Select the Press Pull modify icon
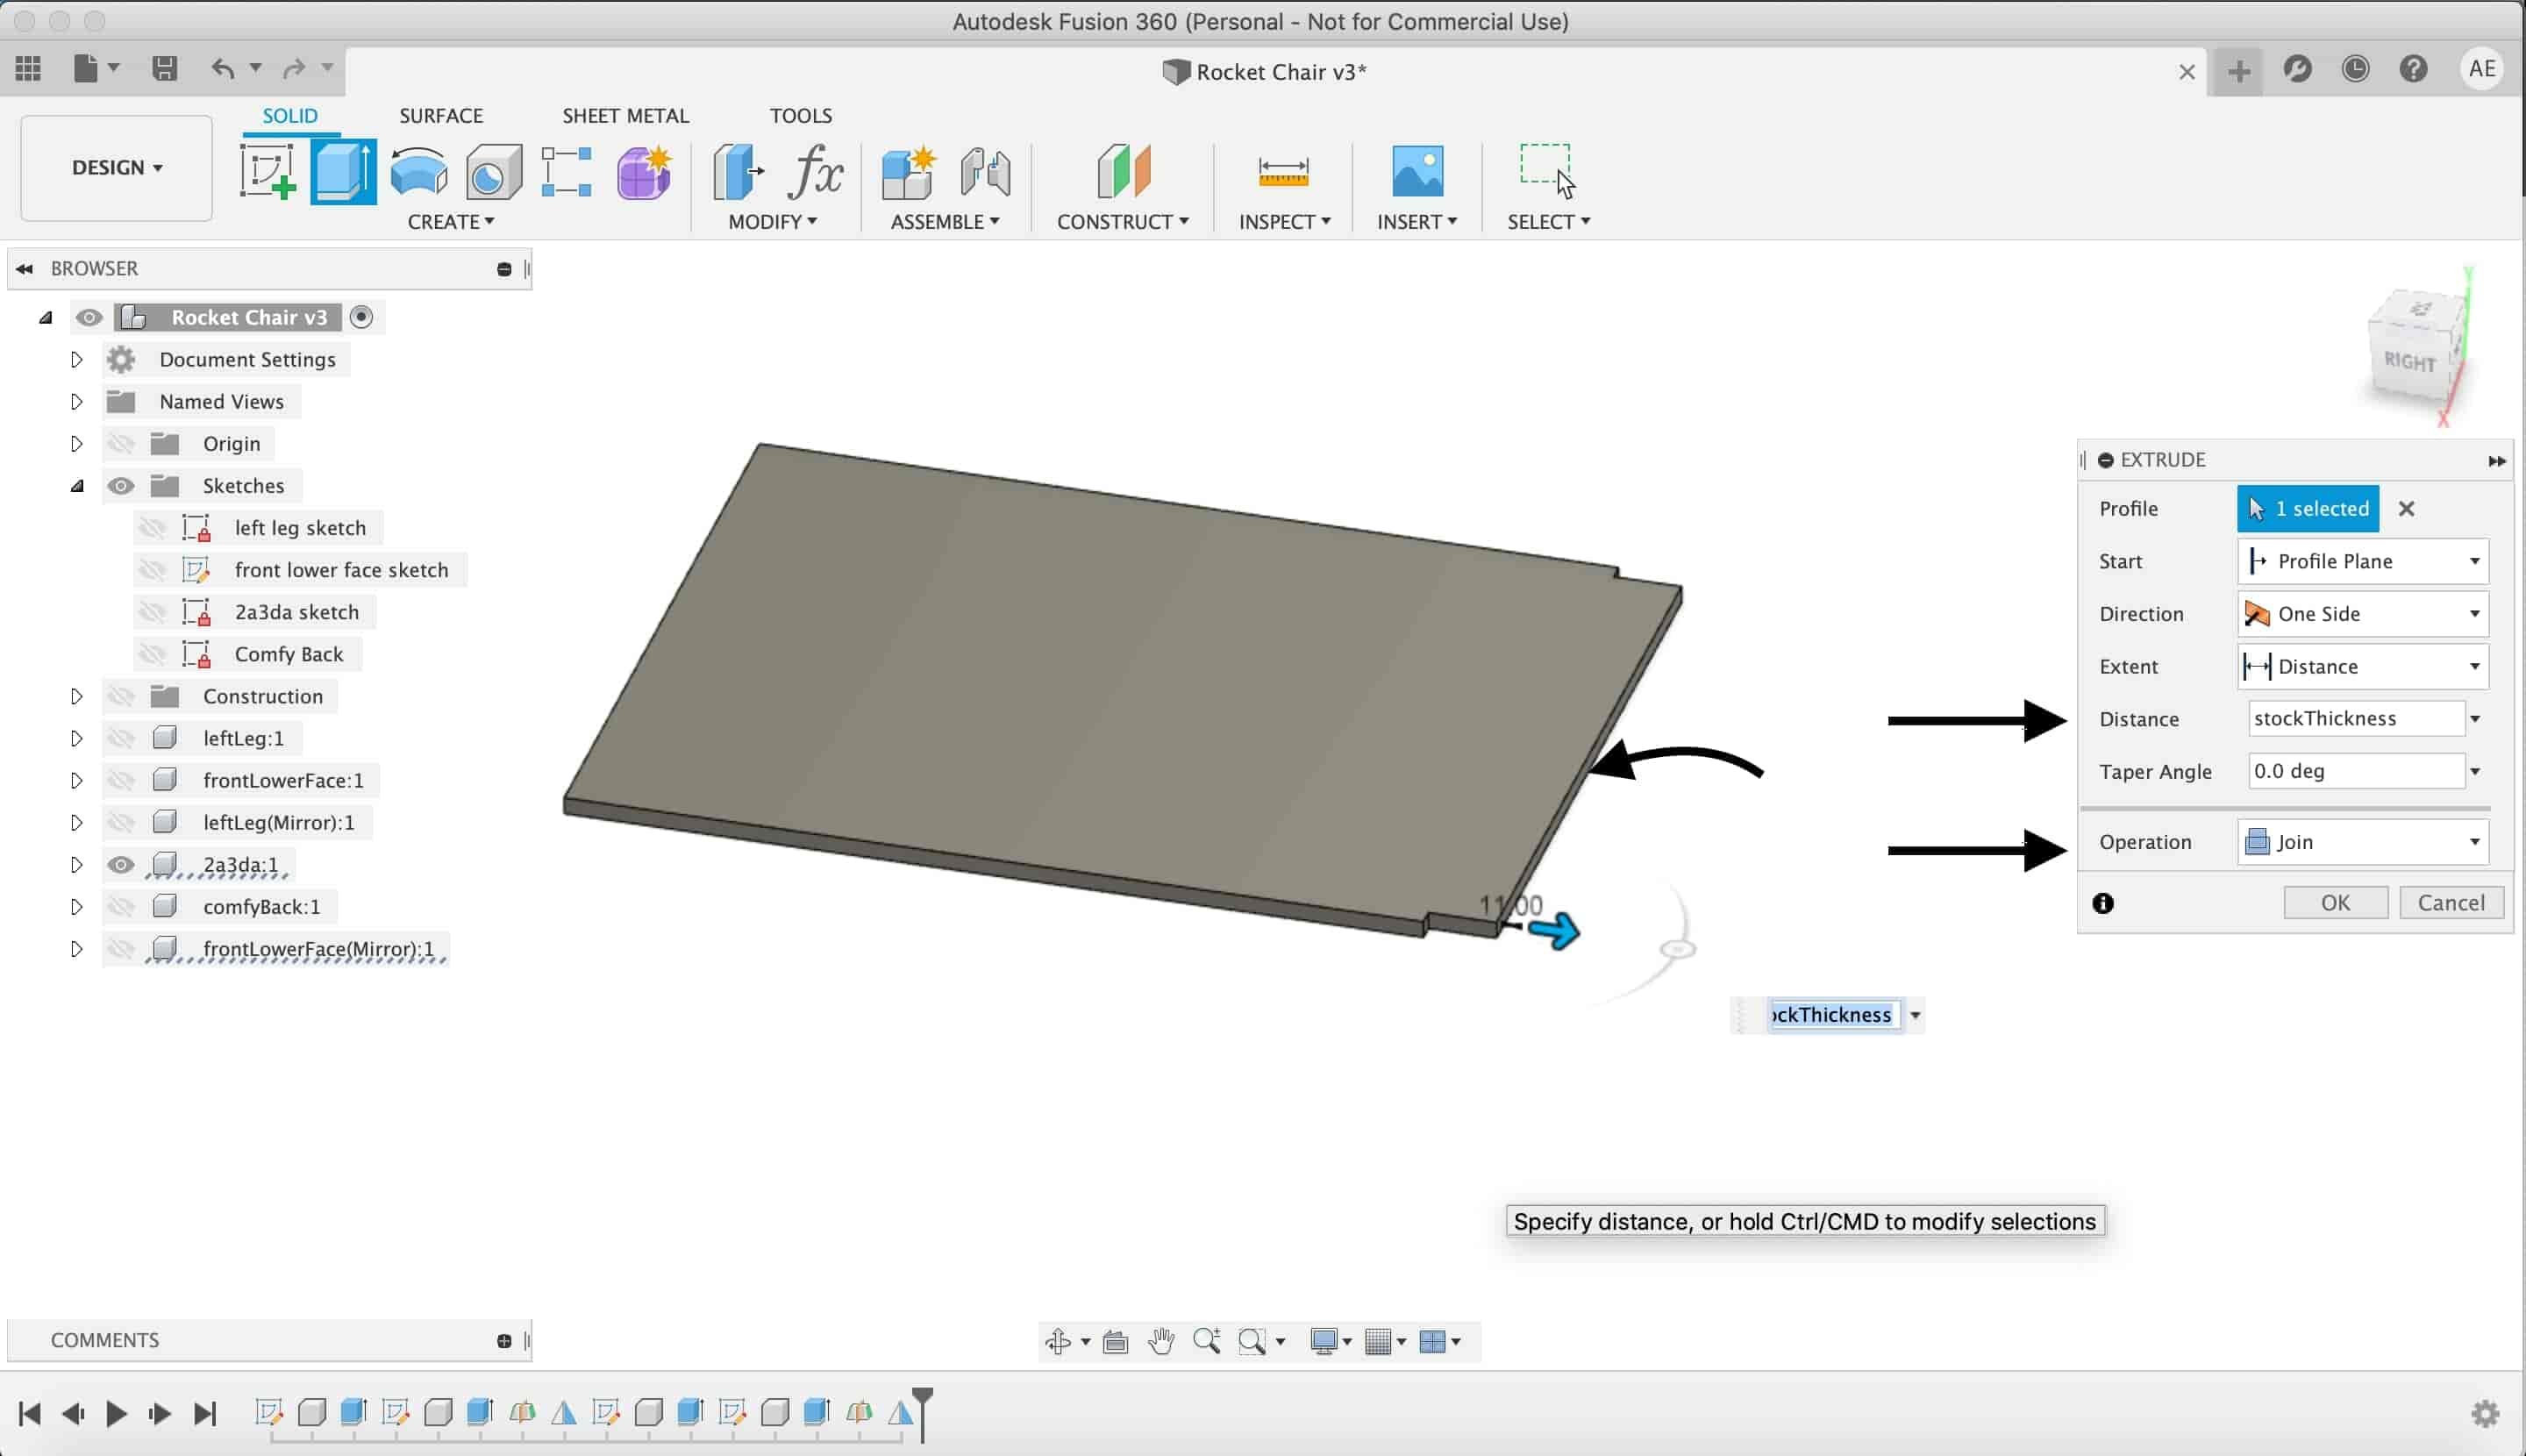Screen dimensions: 2526x1456 point(738,171)
